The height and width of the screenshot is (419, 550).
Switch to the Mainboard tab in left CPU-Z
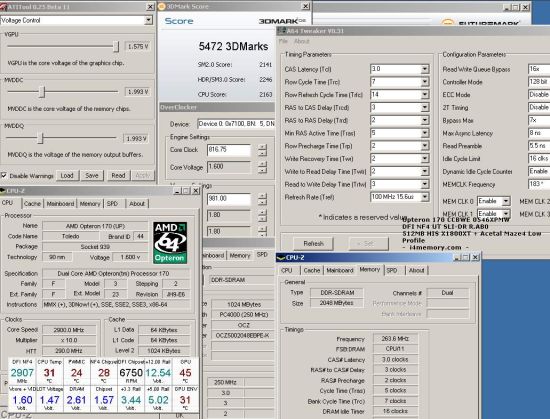(60, 204)
